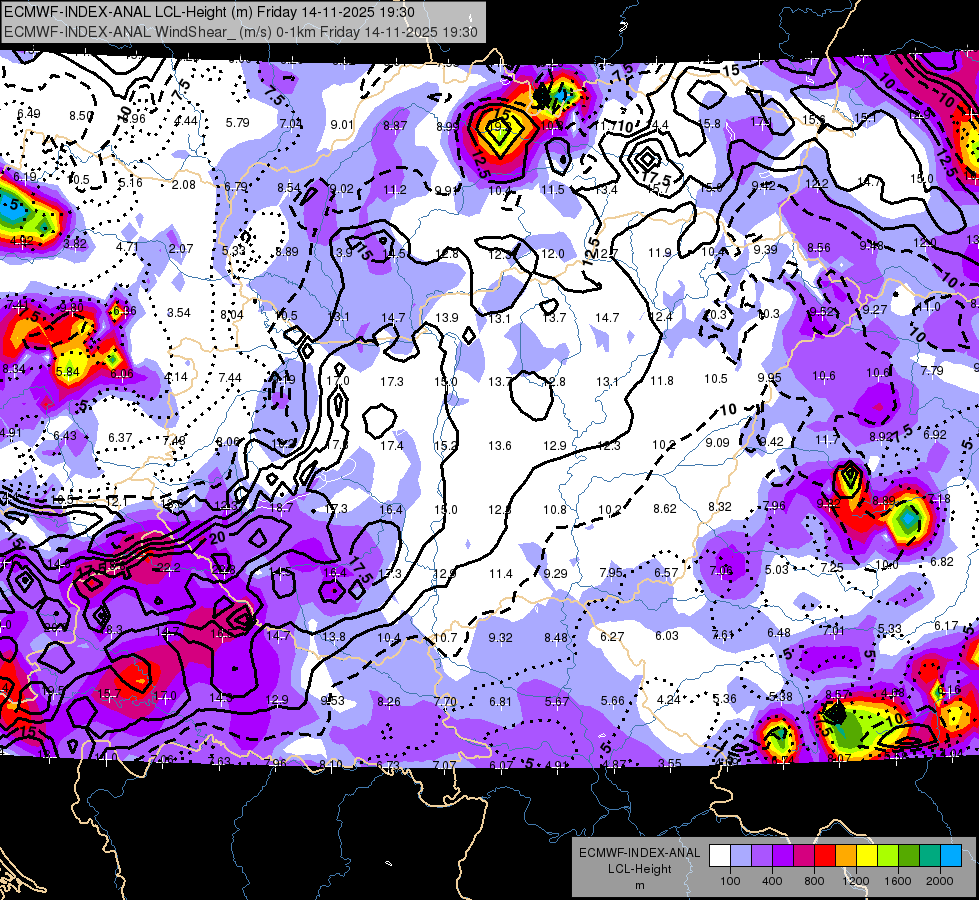The height and width of the screenshot is (900, 979).
Task: Click the wind shear value '11.4'
Action: point(501,573)
